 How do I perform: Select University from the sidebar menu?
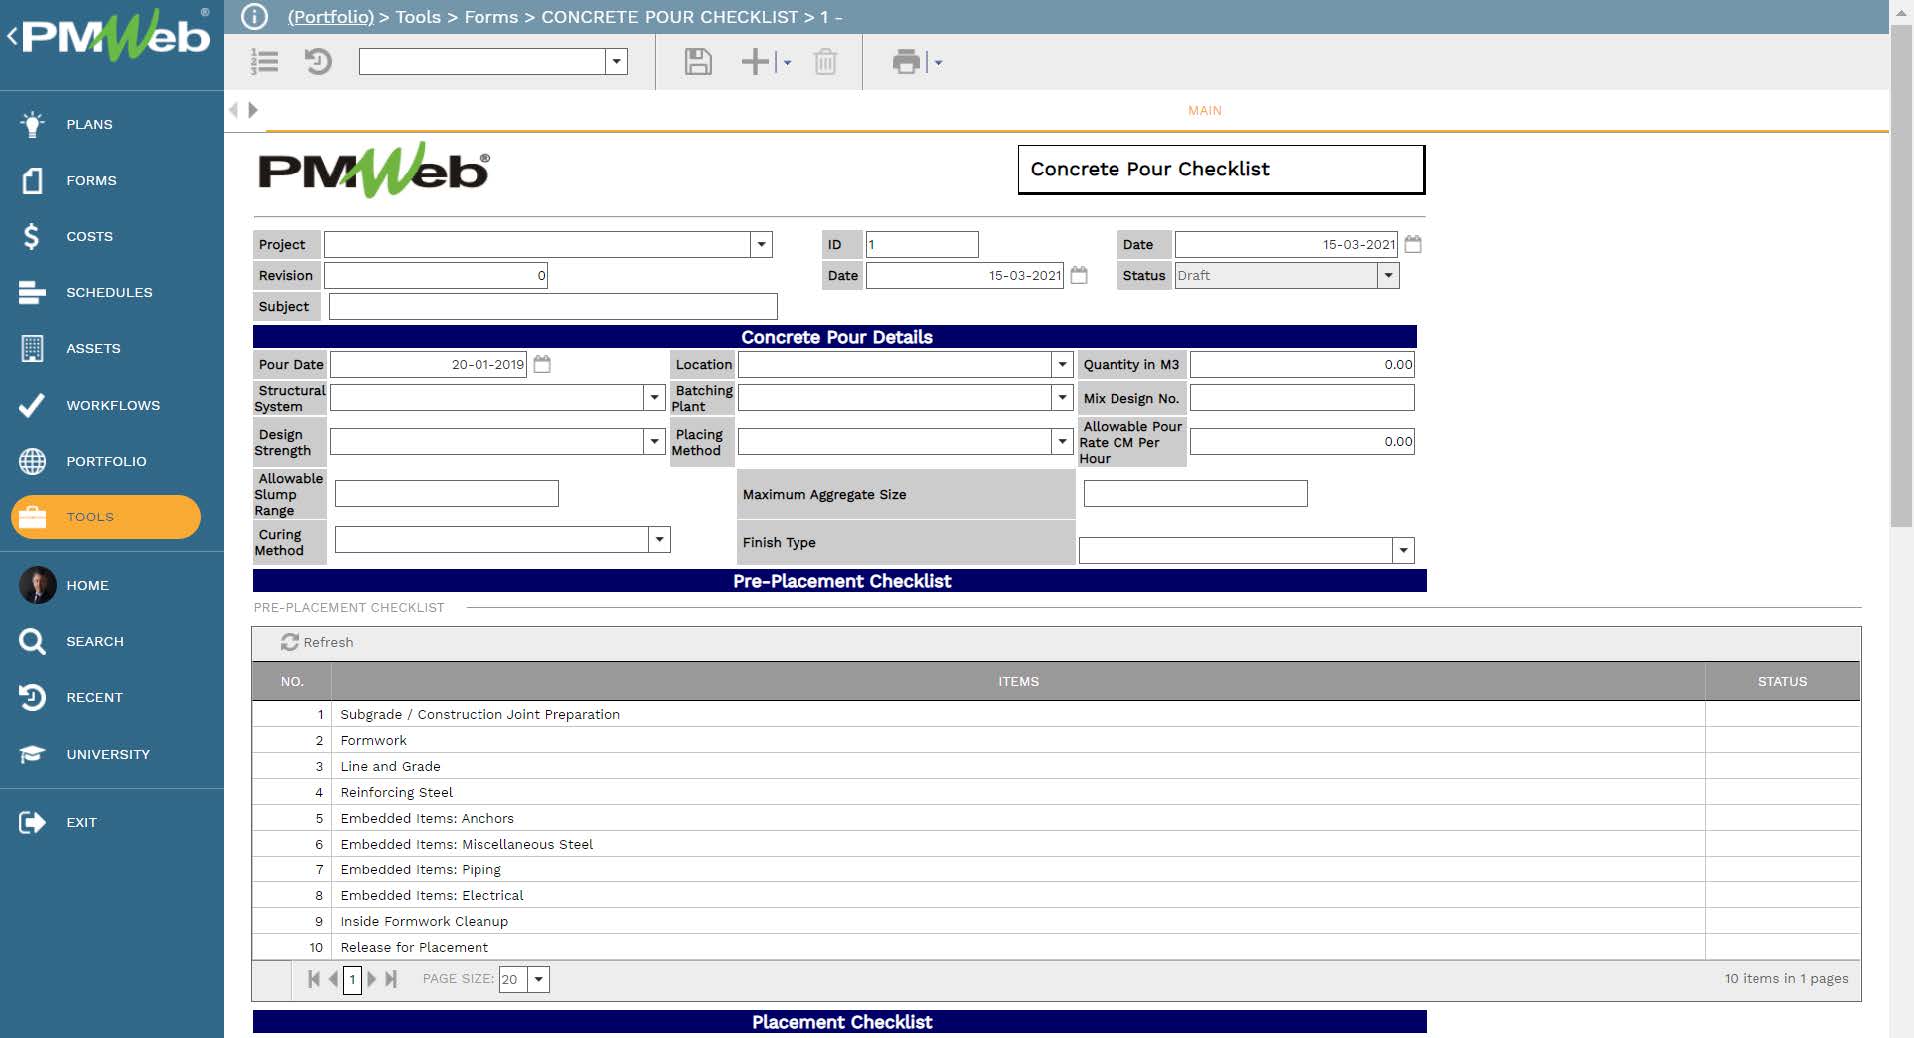tap(108, 754)
